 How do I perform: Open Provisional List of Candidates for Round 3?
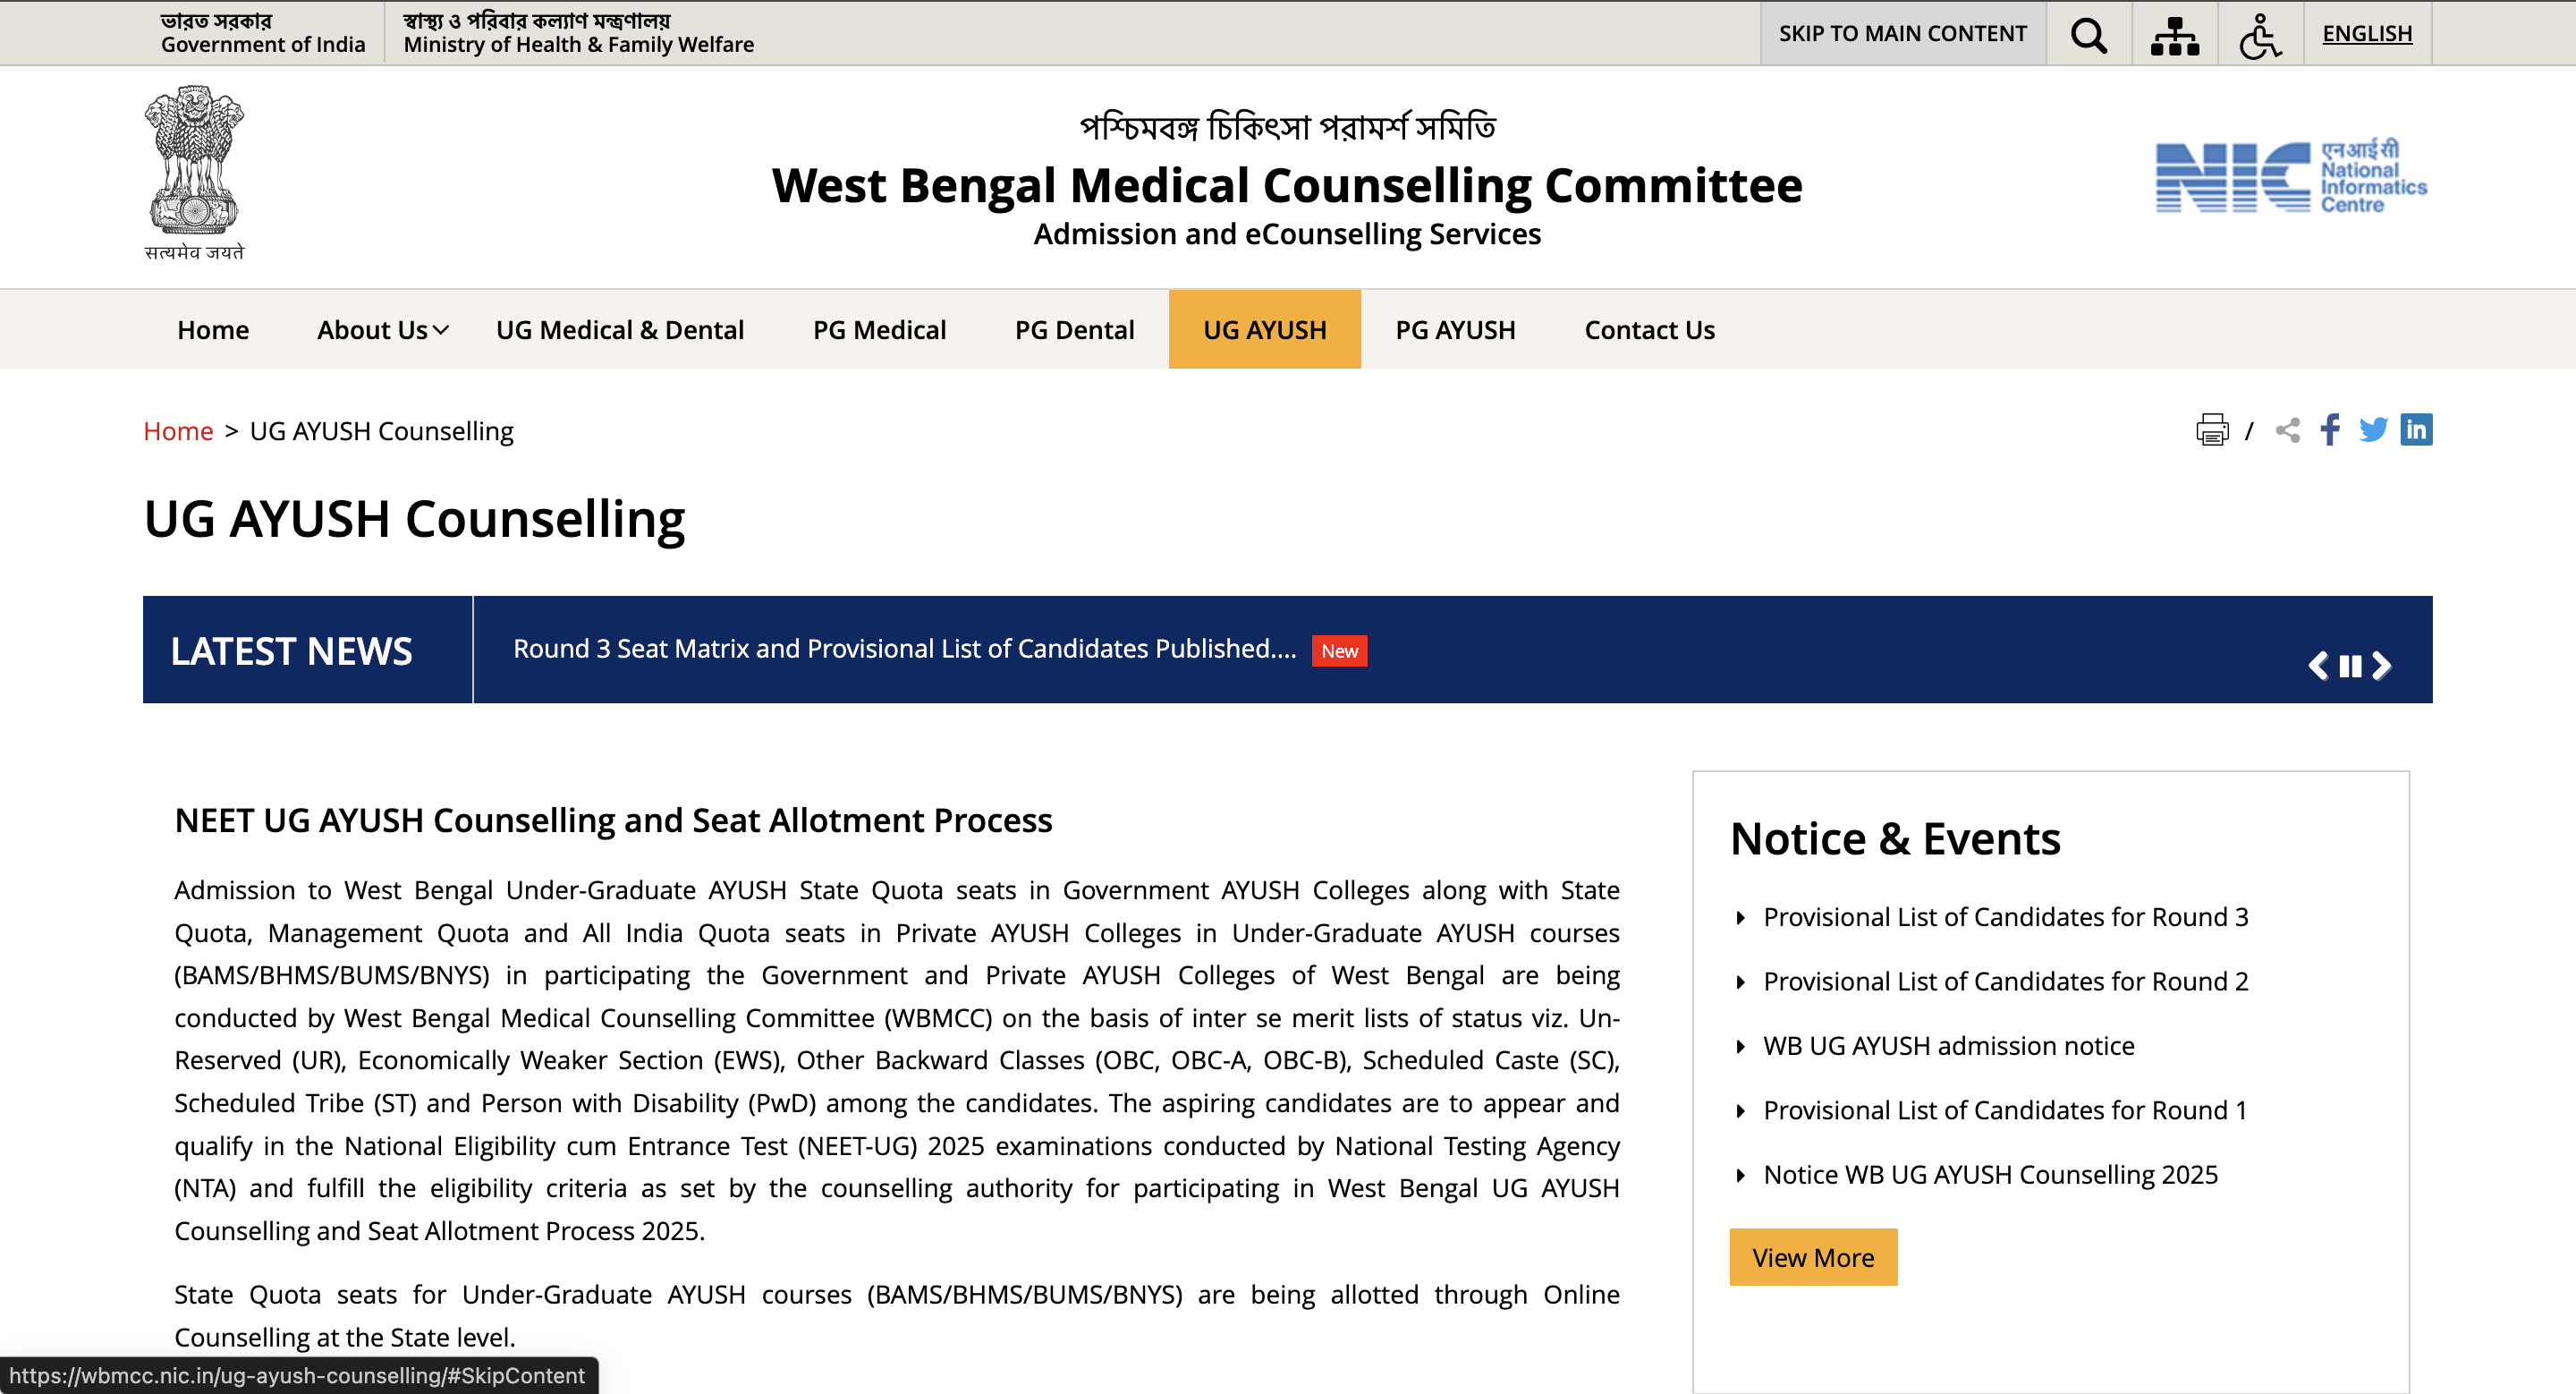tap(2005, 917)
